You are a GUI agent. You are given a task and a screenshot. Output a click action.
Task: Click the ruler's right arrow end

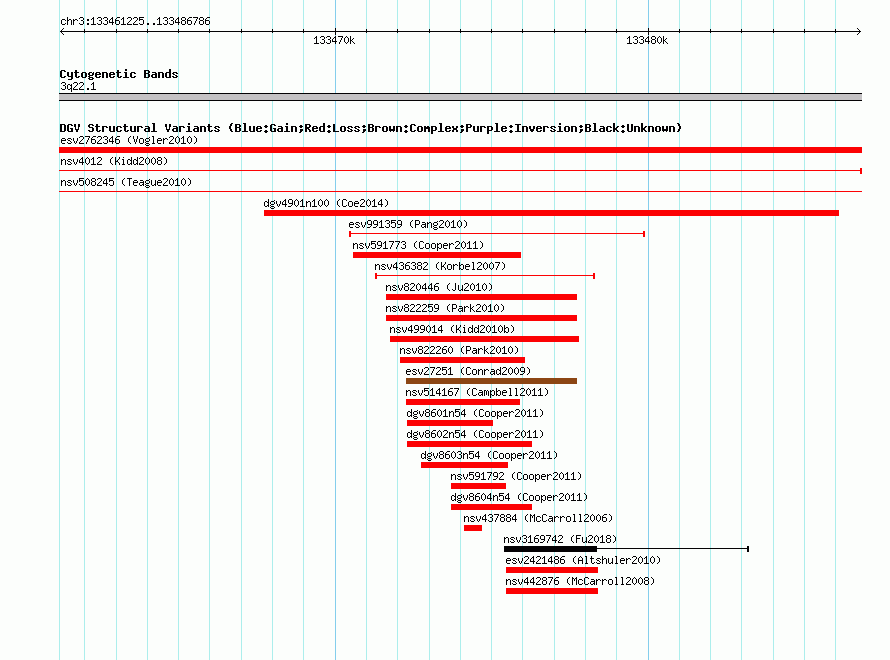(859, 31)
